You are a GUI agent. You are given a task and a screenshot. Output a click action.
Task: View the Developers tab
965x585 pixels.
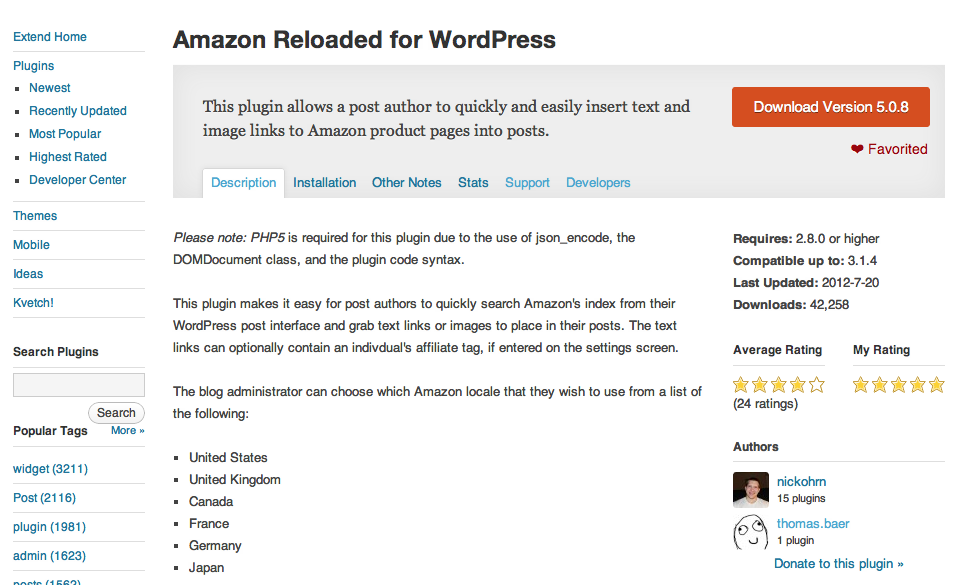598,183
